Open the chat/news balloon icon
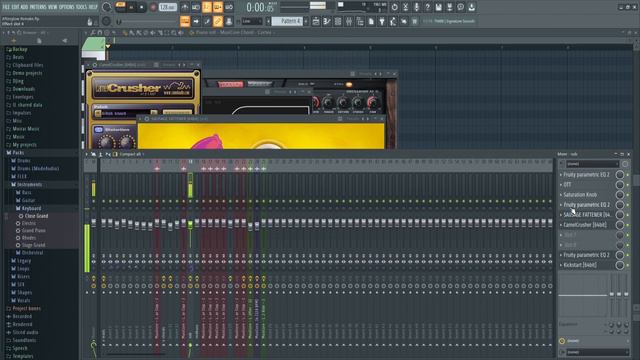The image size is (640, 360). coord(460,7)
